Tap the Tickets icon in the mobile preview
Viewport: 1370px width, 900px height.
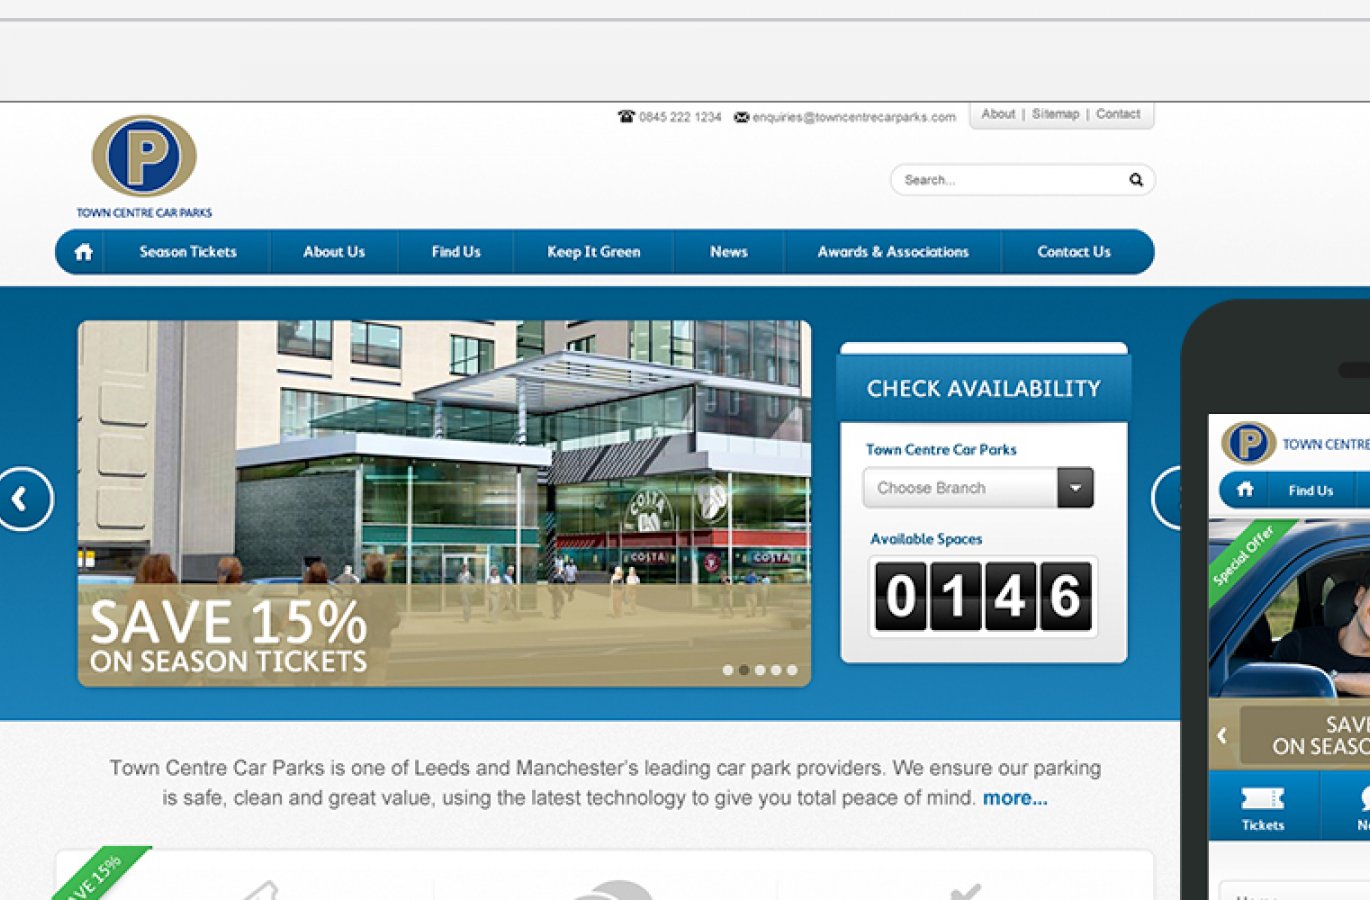[1263, 798]
